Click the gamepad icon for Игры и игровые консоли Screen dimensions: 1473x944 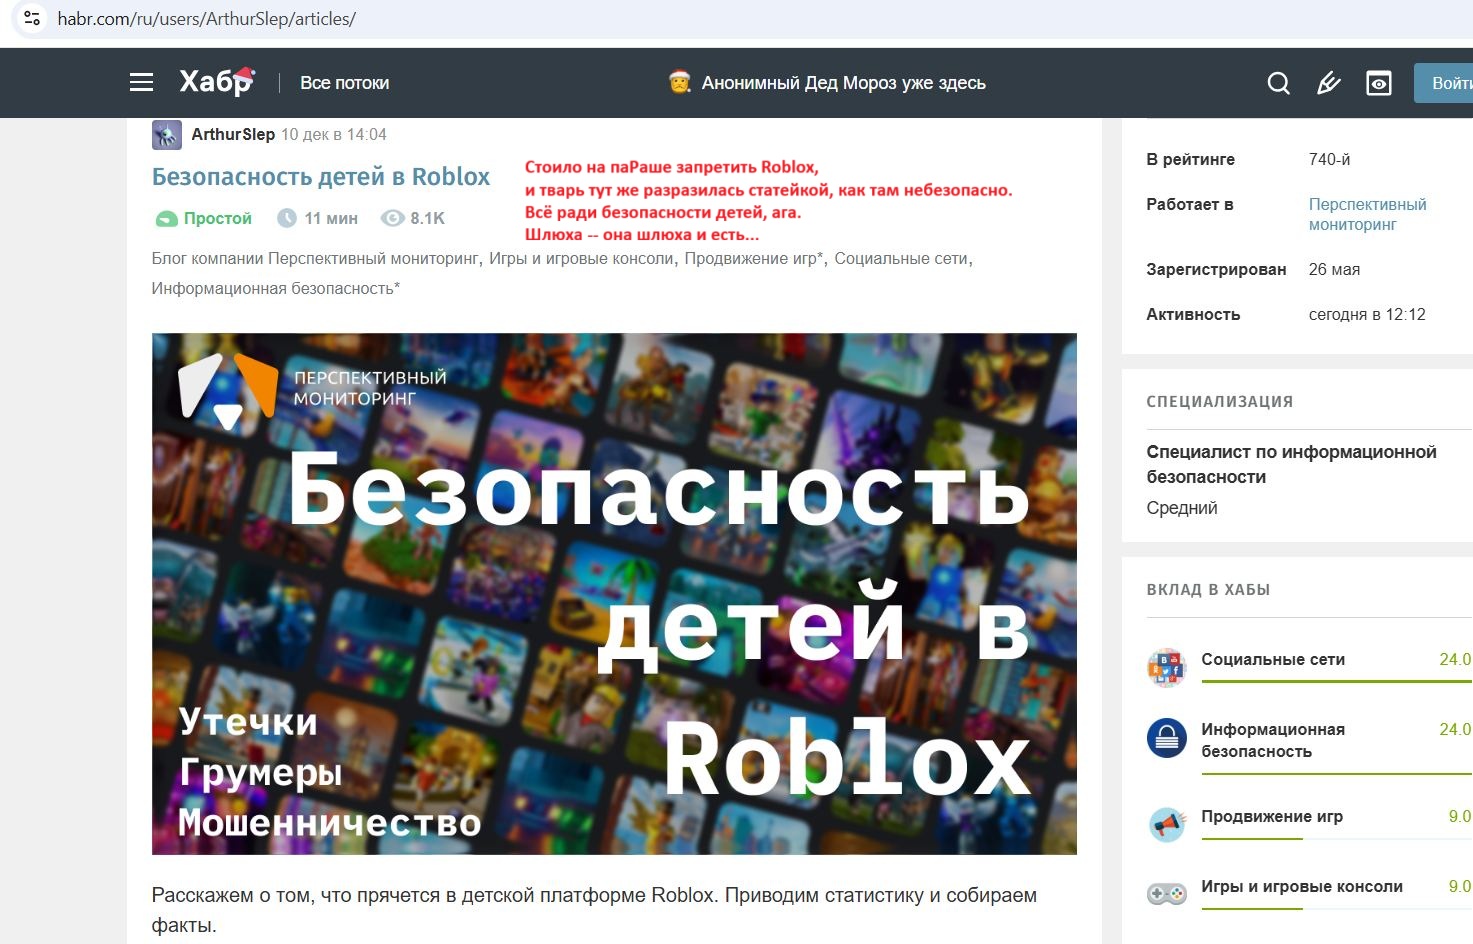tap(1165, 890)
